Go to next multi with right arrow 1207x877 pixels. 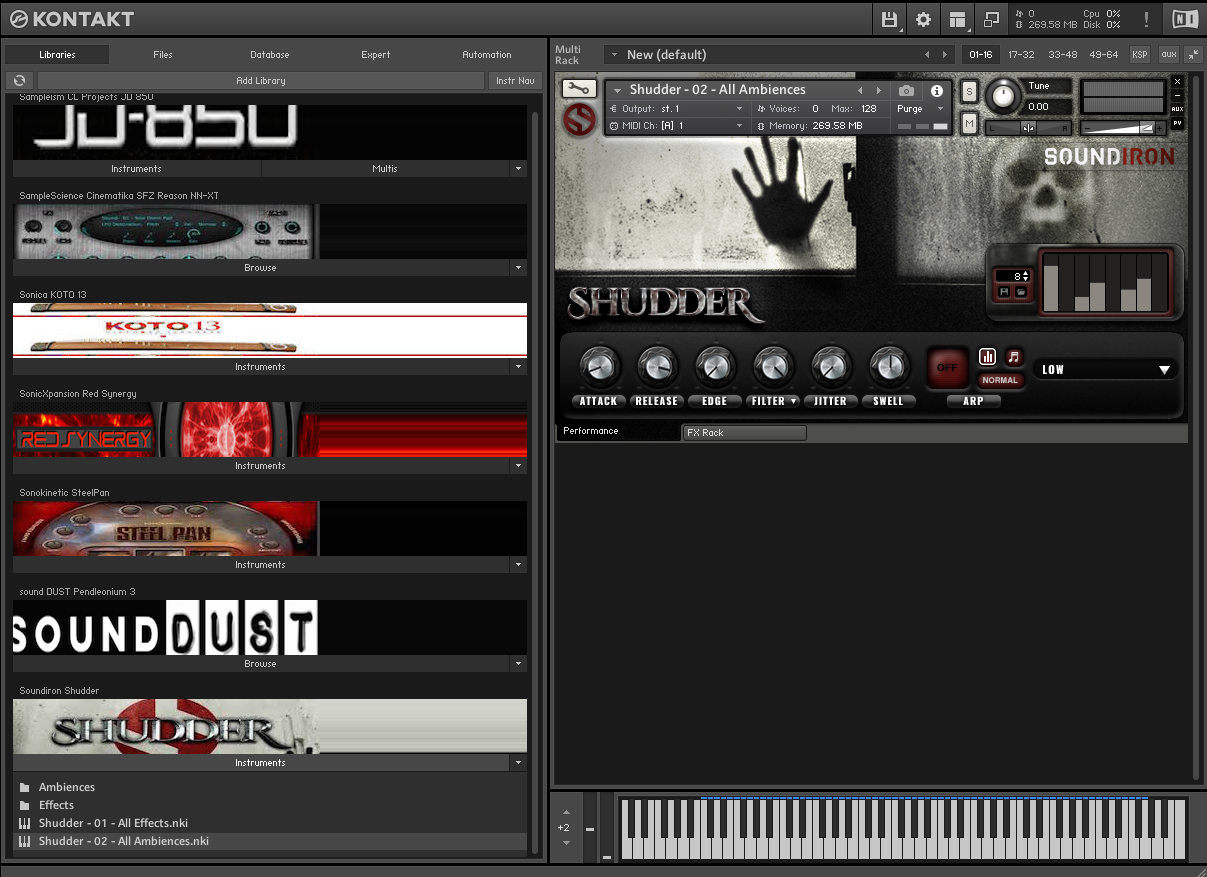(x=944, y=54)
